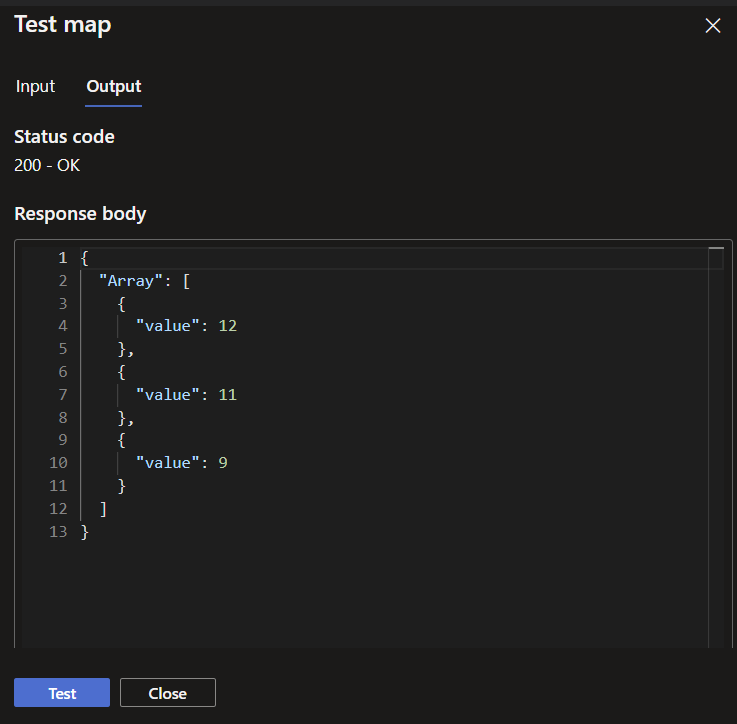737x724 pixels.
Task: Click the "Array" key on line 2
Action: tap(131, 281)
